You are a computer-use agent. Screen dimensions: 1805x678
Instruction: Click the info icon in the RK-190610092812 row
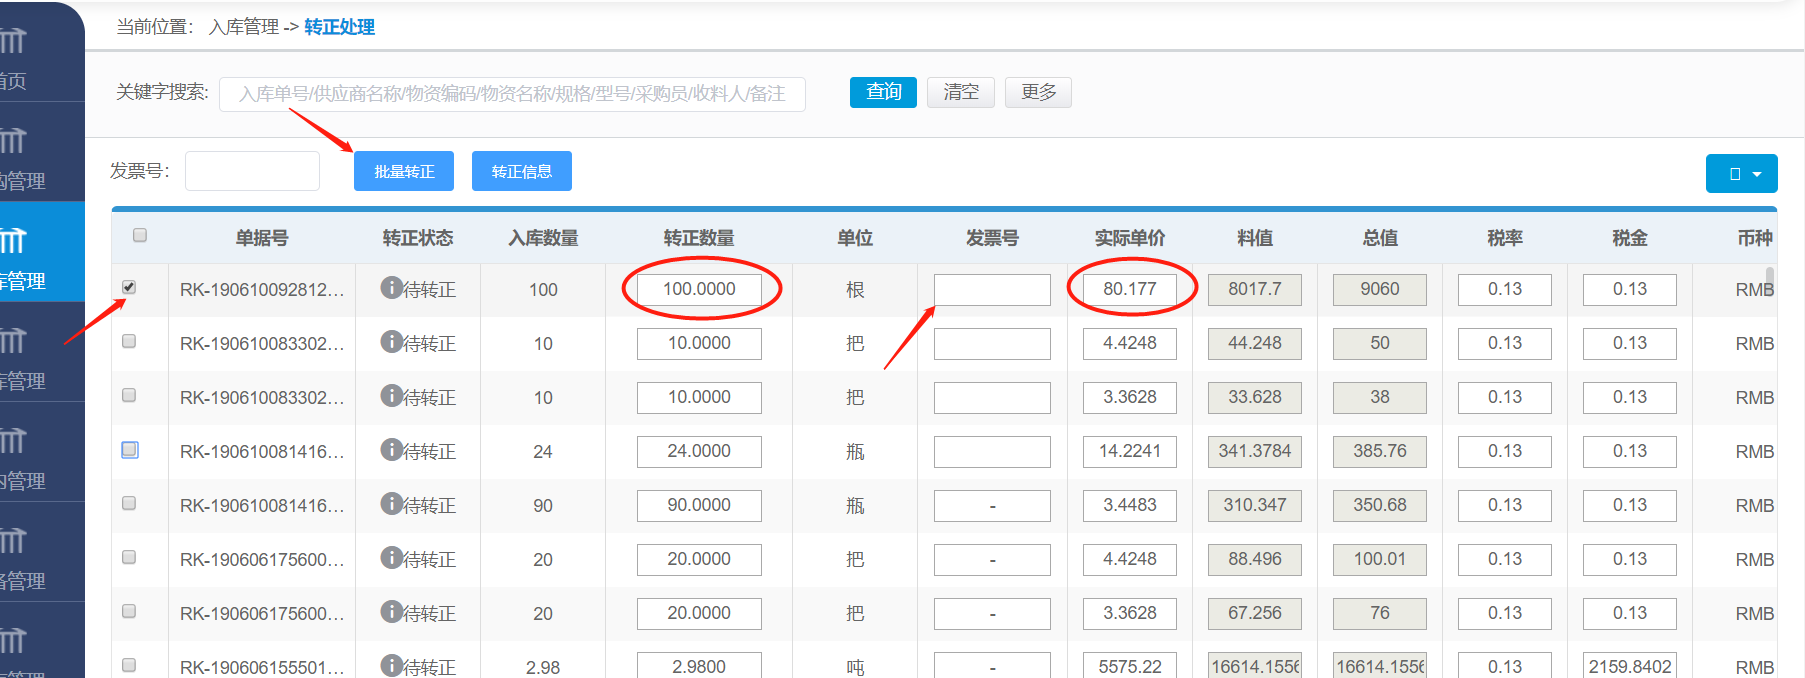coord(391,288)
